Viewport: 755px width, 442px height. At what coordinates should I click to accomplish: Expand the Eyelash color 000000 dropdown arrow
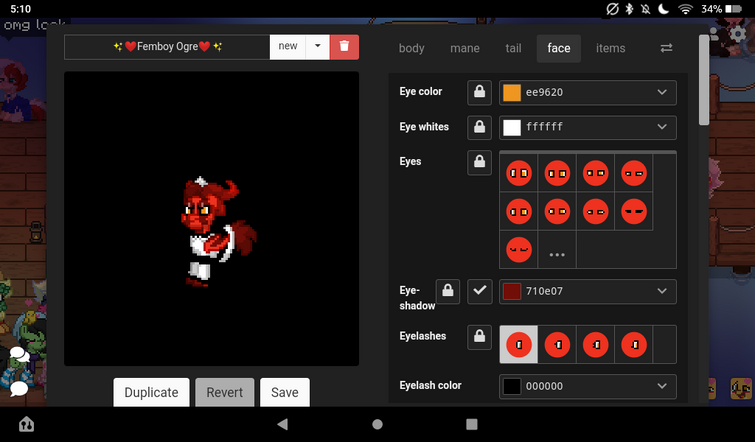662,386
